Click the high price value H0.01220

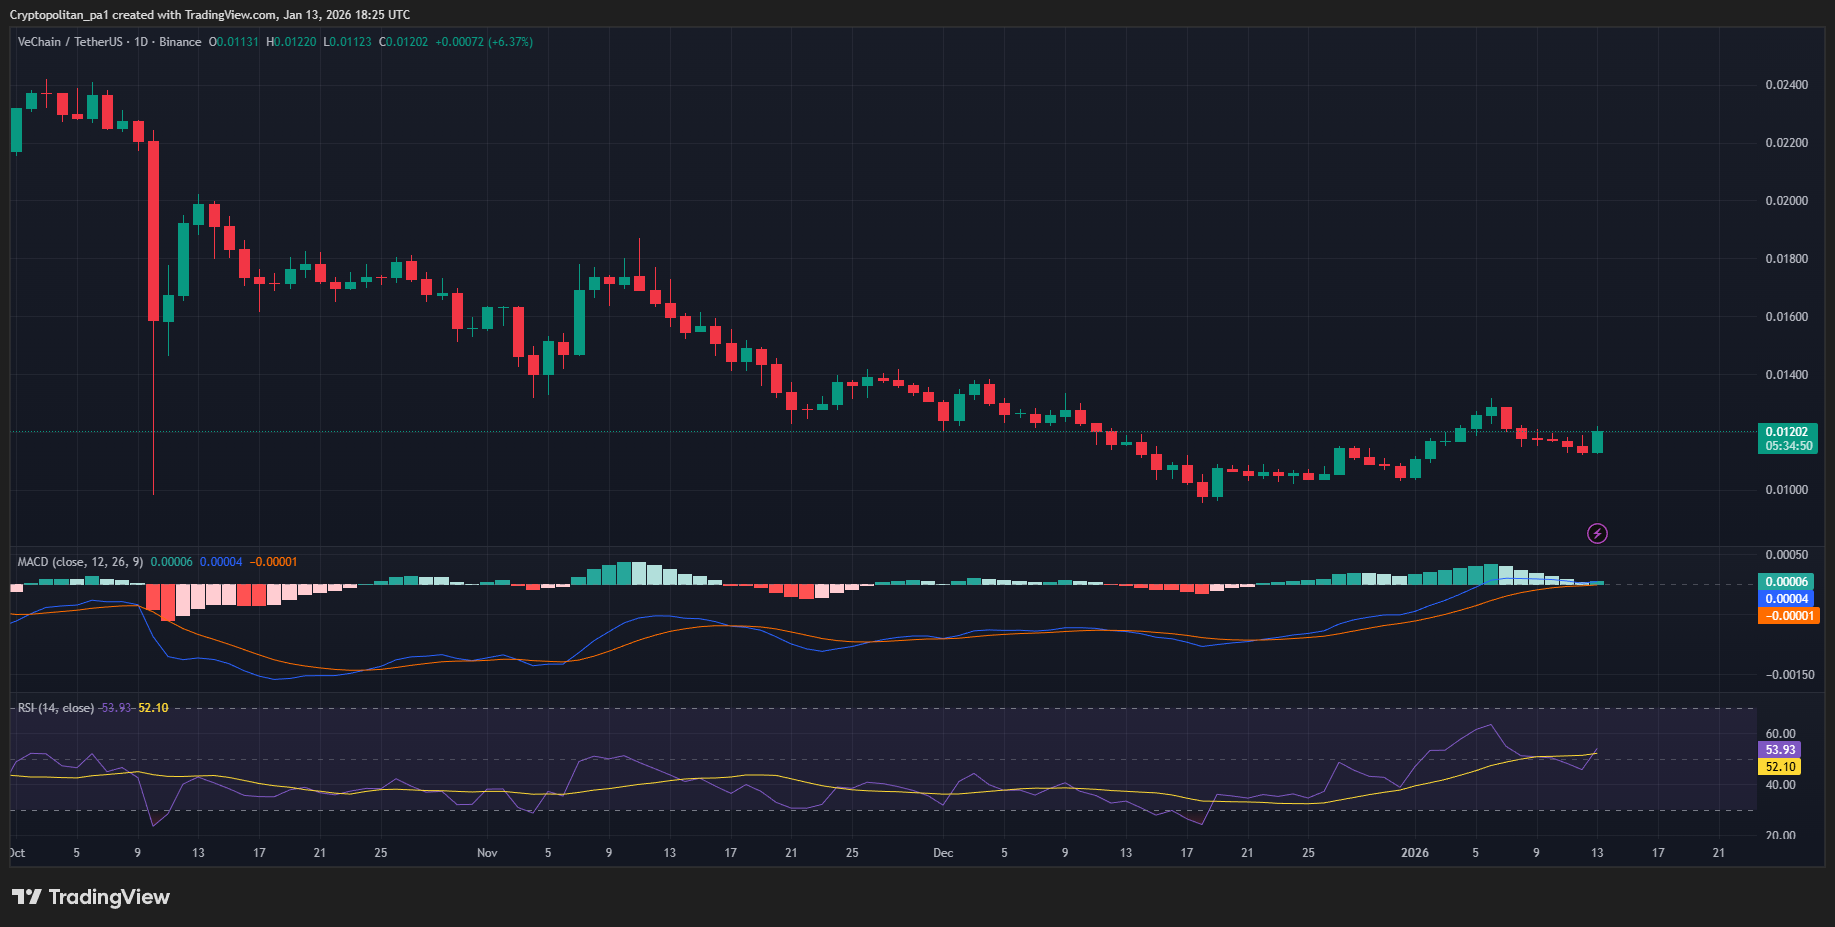291,42
